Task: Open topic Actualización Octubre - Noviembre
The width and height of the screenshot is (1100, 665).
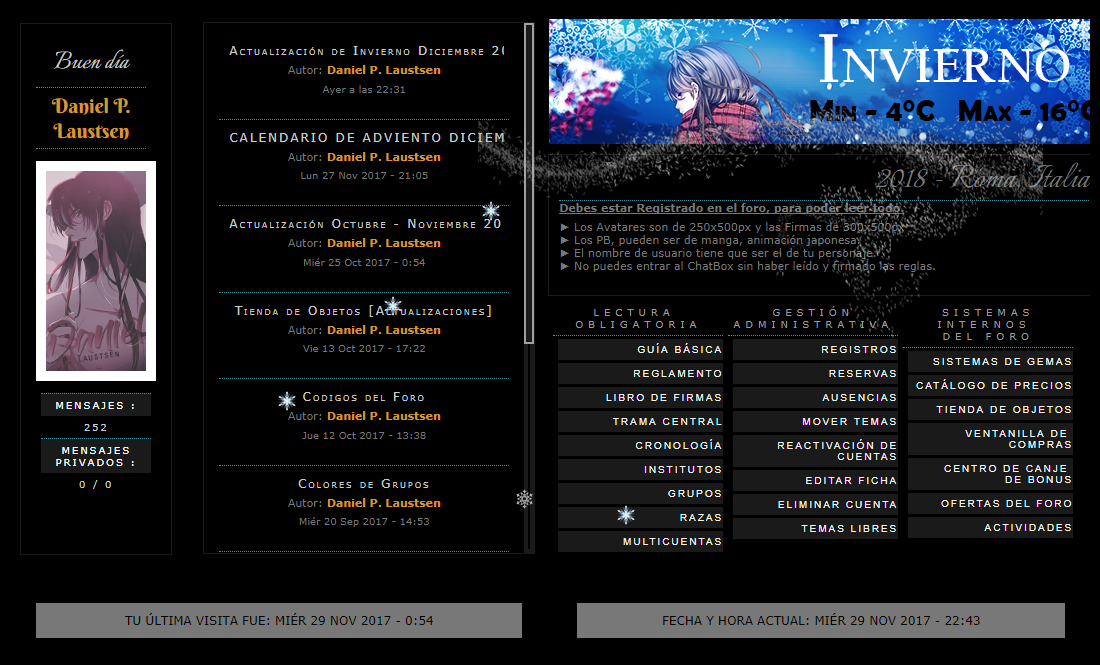Action: (x=365, y=224)
